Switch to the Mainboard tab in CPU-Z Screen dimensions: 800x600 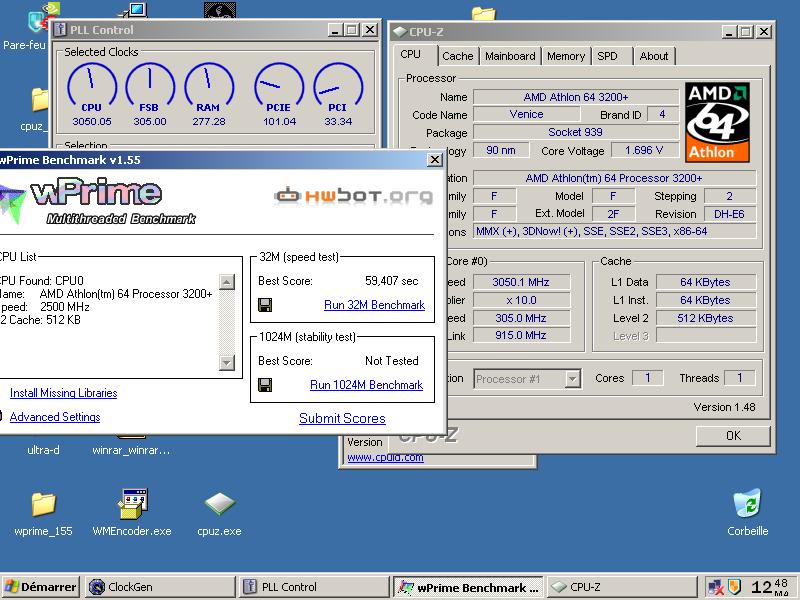[510, 56]
